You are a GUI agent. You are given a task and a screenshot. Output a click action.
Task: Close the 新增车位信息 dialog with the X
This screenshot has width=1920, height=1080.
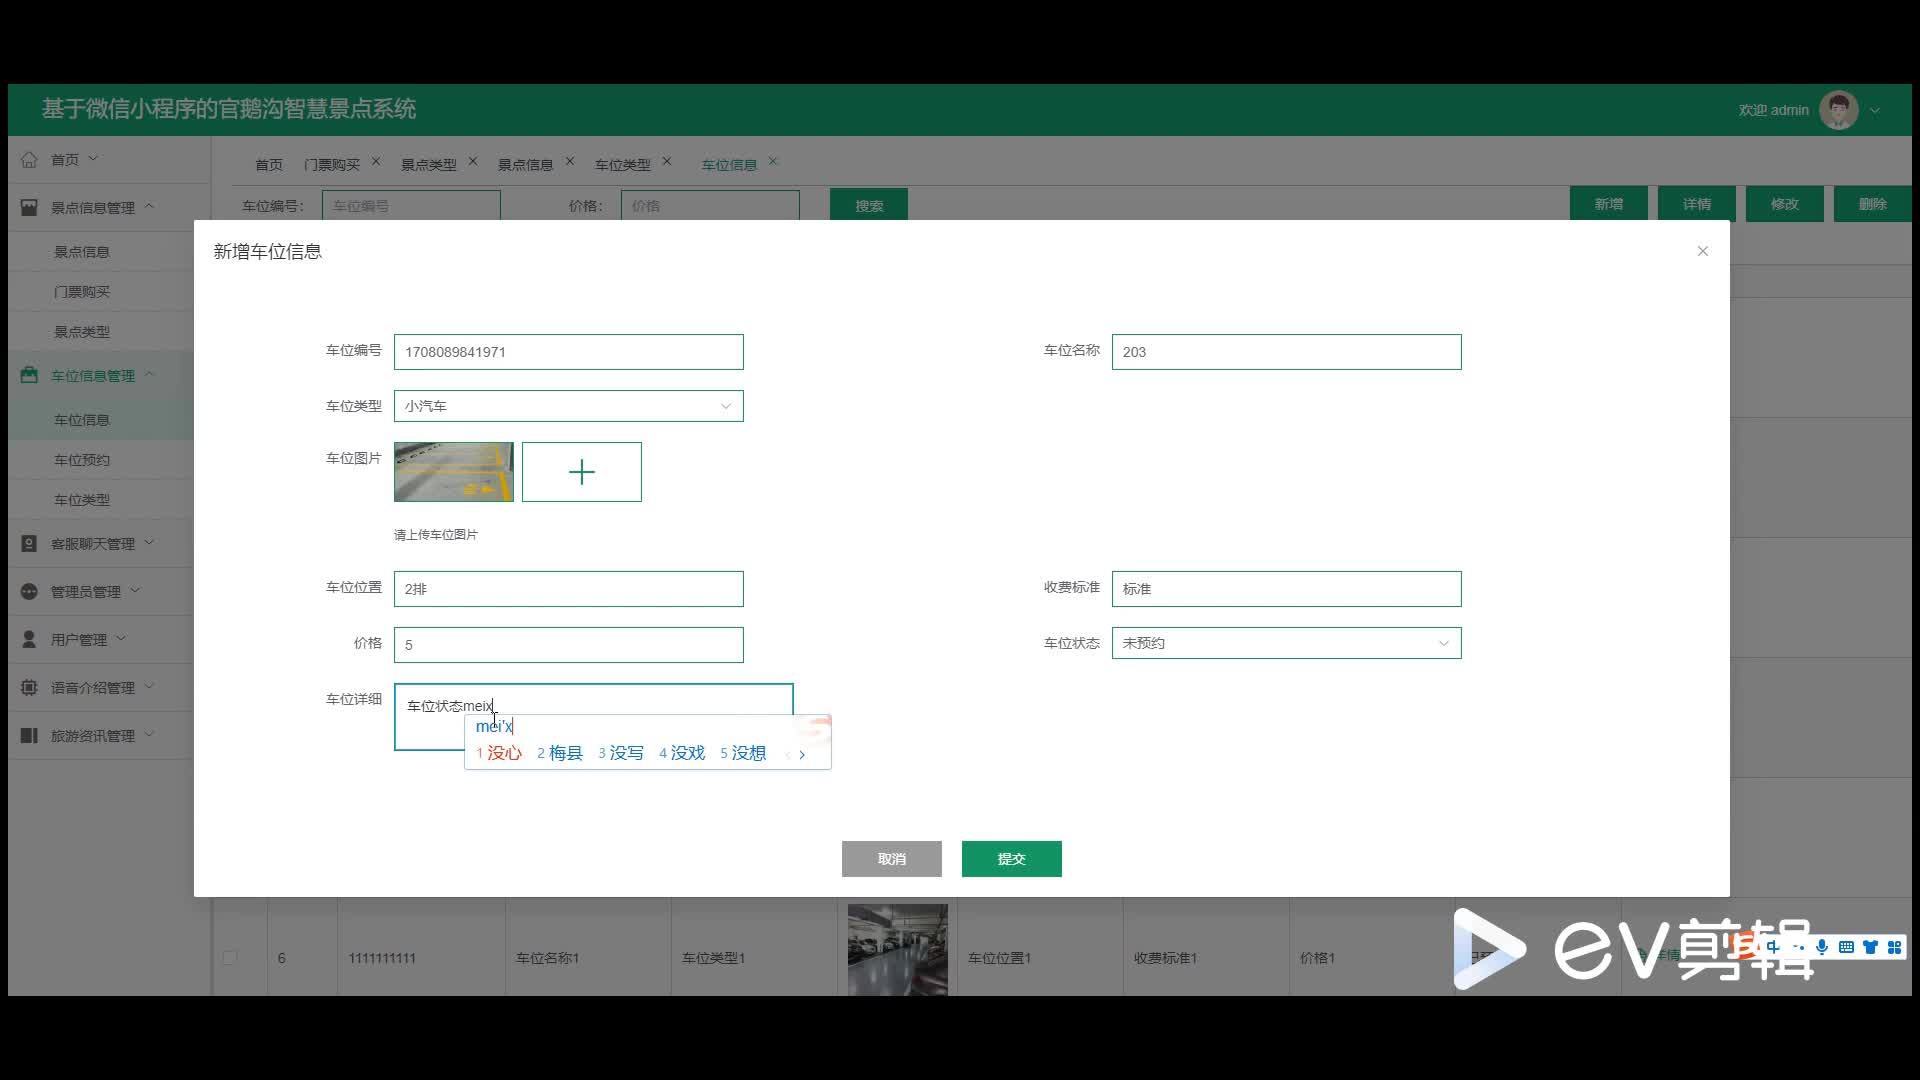[1702, 251]
